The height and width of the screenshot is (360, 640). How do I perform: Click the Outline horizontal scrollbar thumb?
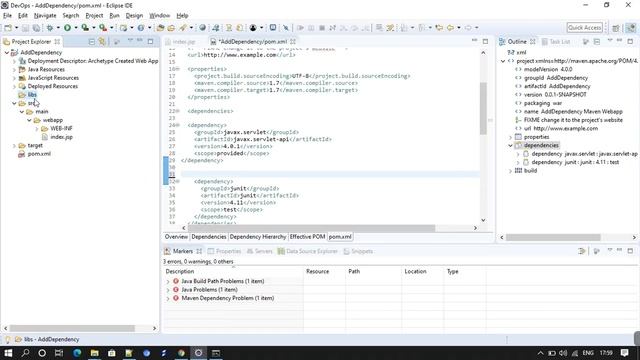(553, 237)
